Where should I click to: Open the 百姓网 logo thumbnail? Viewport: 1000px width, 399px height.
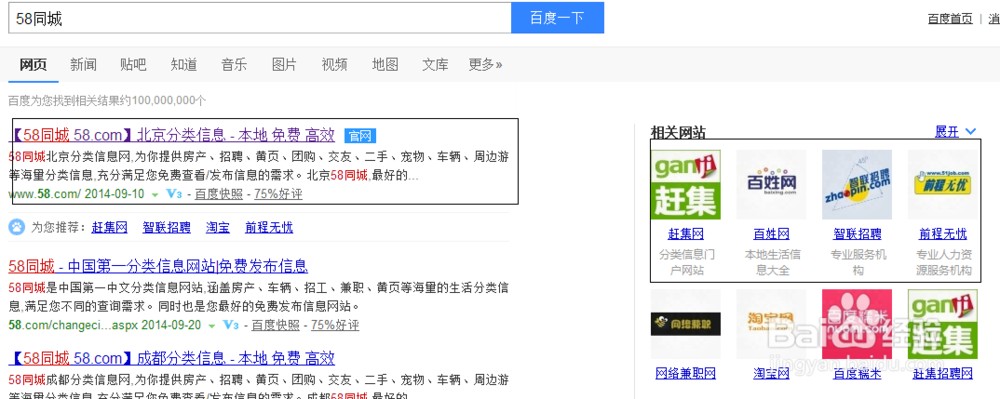pyautogui.click(x=771, y=185)
